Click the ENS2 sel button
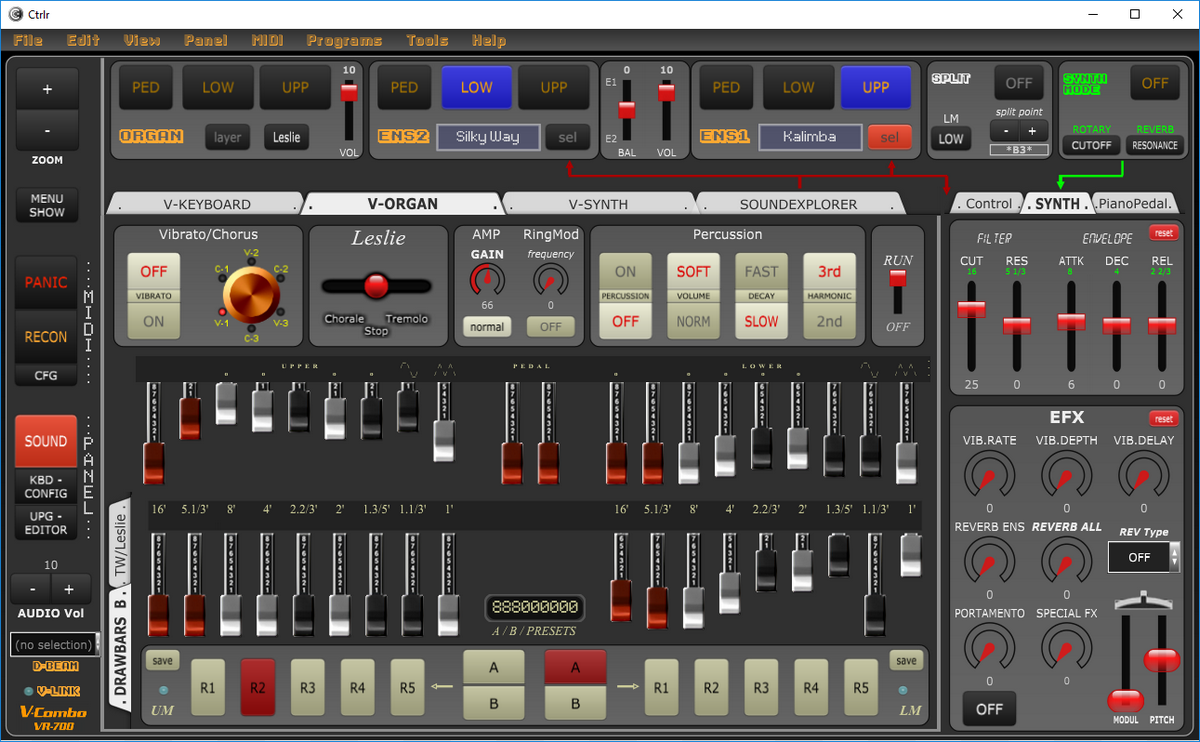Image resolution: width=1200 pixels, height=742 pixels. (568, 137)
